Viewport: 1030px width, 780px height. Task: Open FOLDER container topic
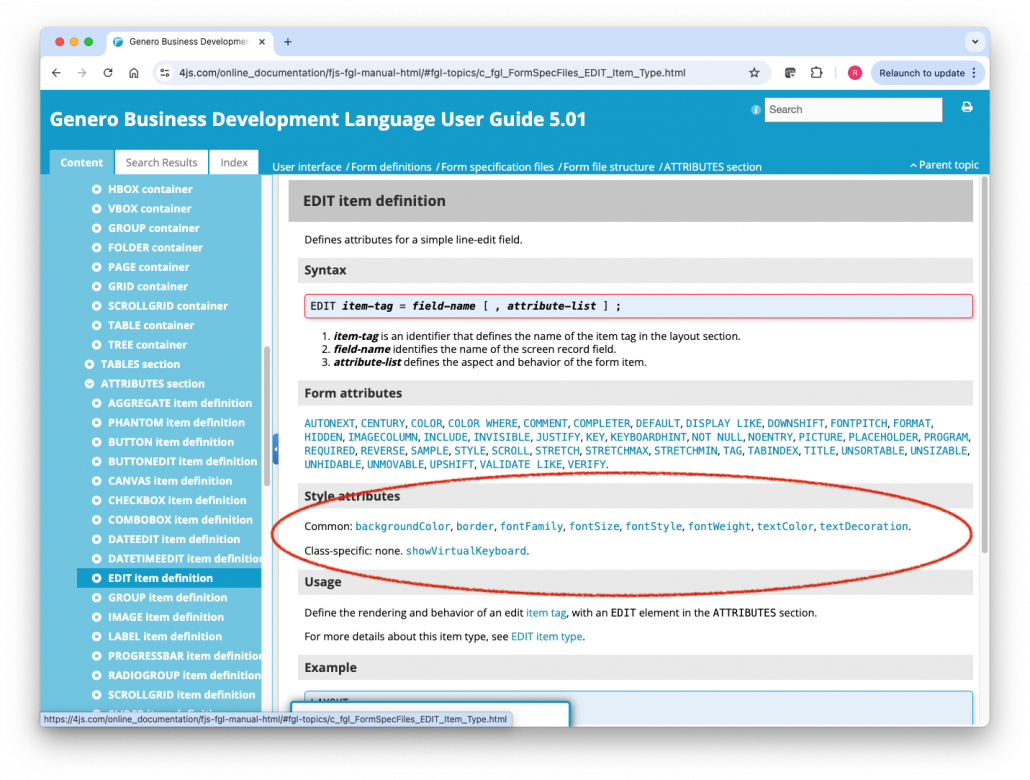point(155,248)
